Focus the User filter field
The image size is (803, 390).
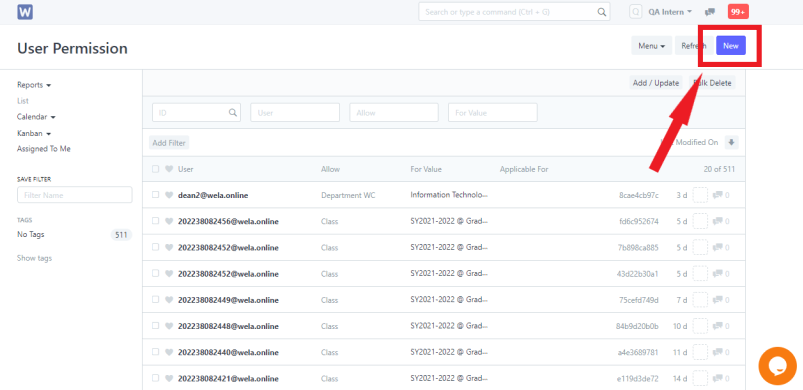pos(295,113)
